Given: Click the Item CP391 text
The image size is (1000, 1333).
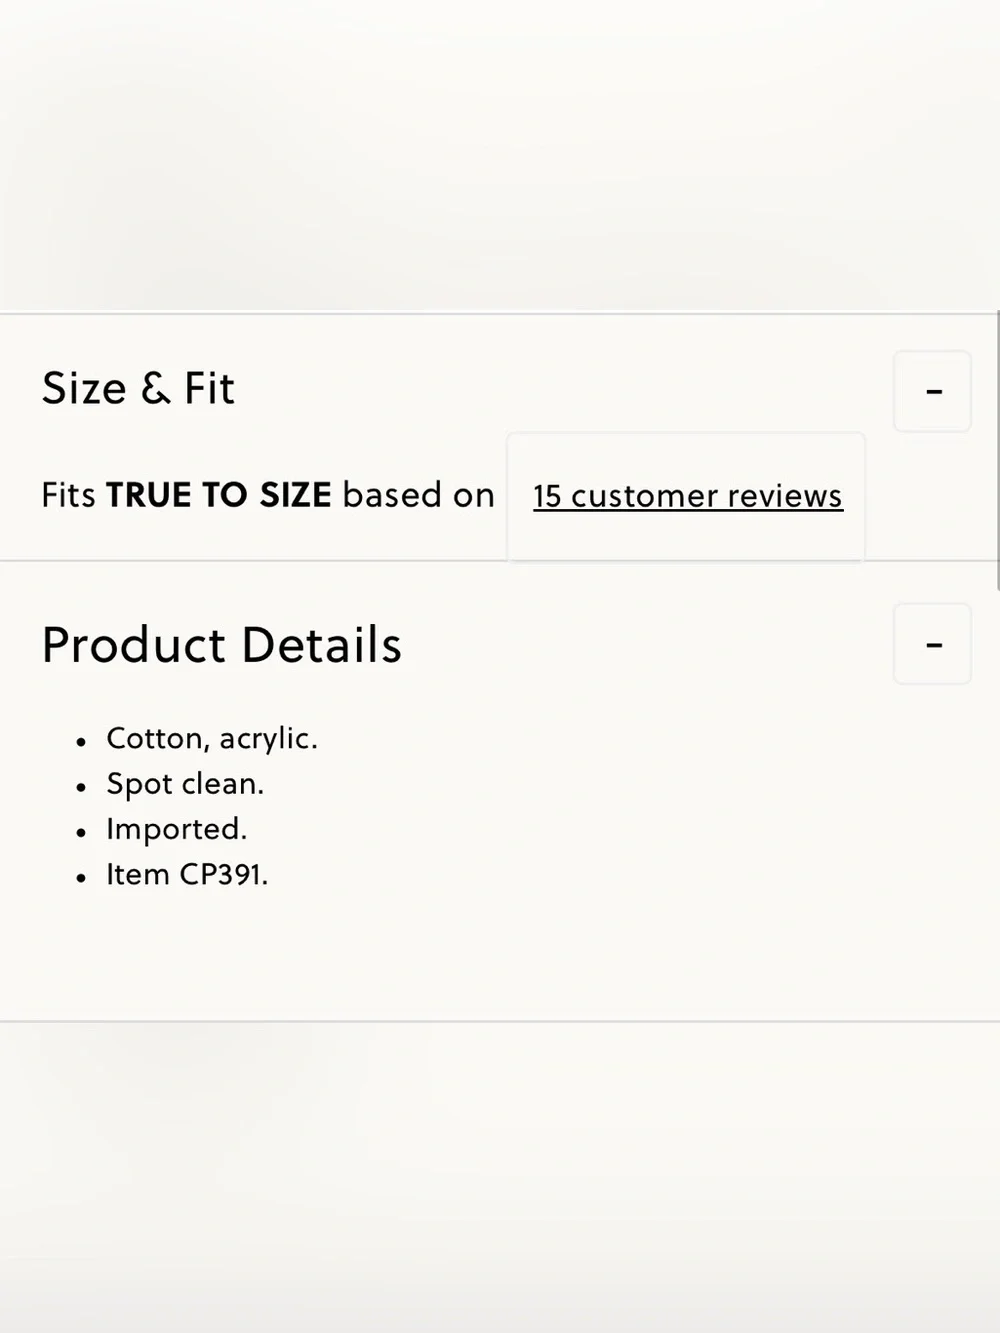Looking at the screenshot, I should pos(187,875).
